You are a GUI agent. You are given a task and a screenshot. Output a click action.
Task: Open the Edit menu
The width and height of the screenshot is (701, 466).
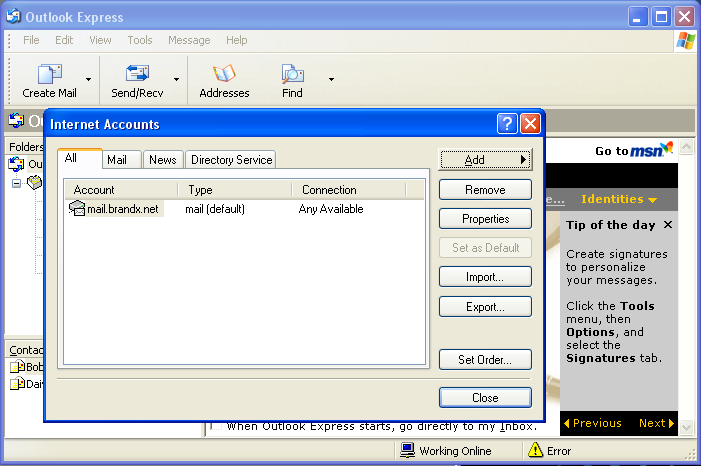(x=64, y=40)
